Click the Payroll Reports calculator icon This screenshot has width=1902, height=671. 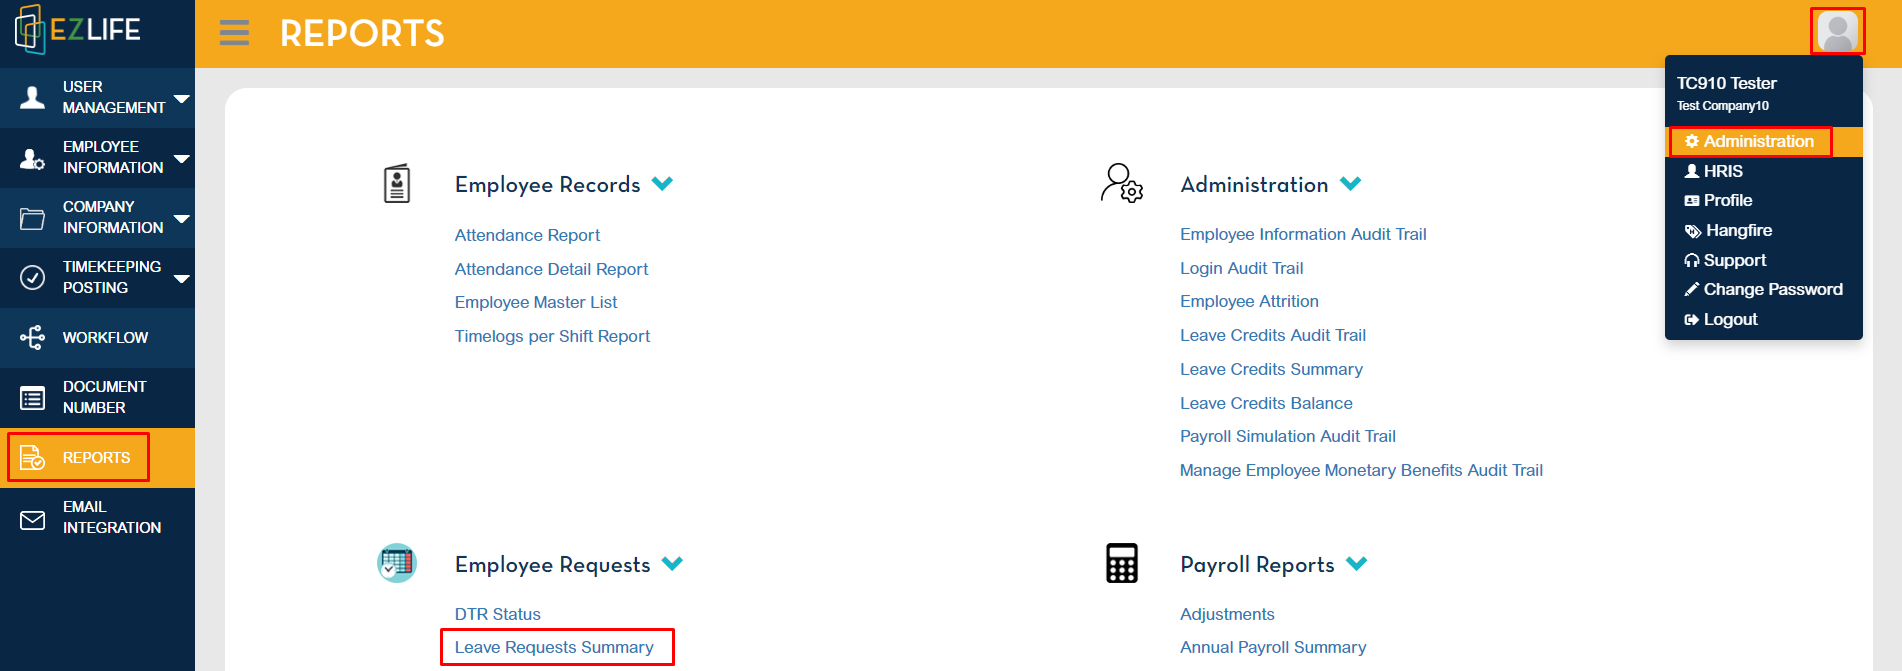click(1121, 563)
